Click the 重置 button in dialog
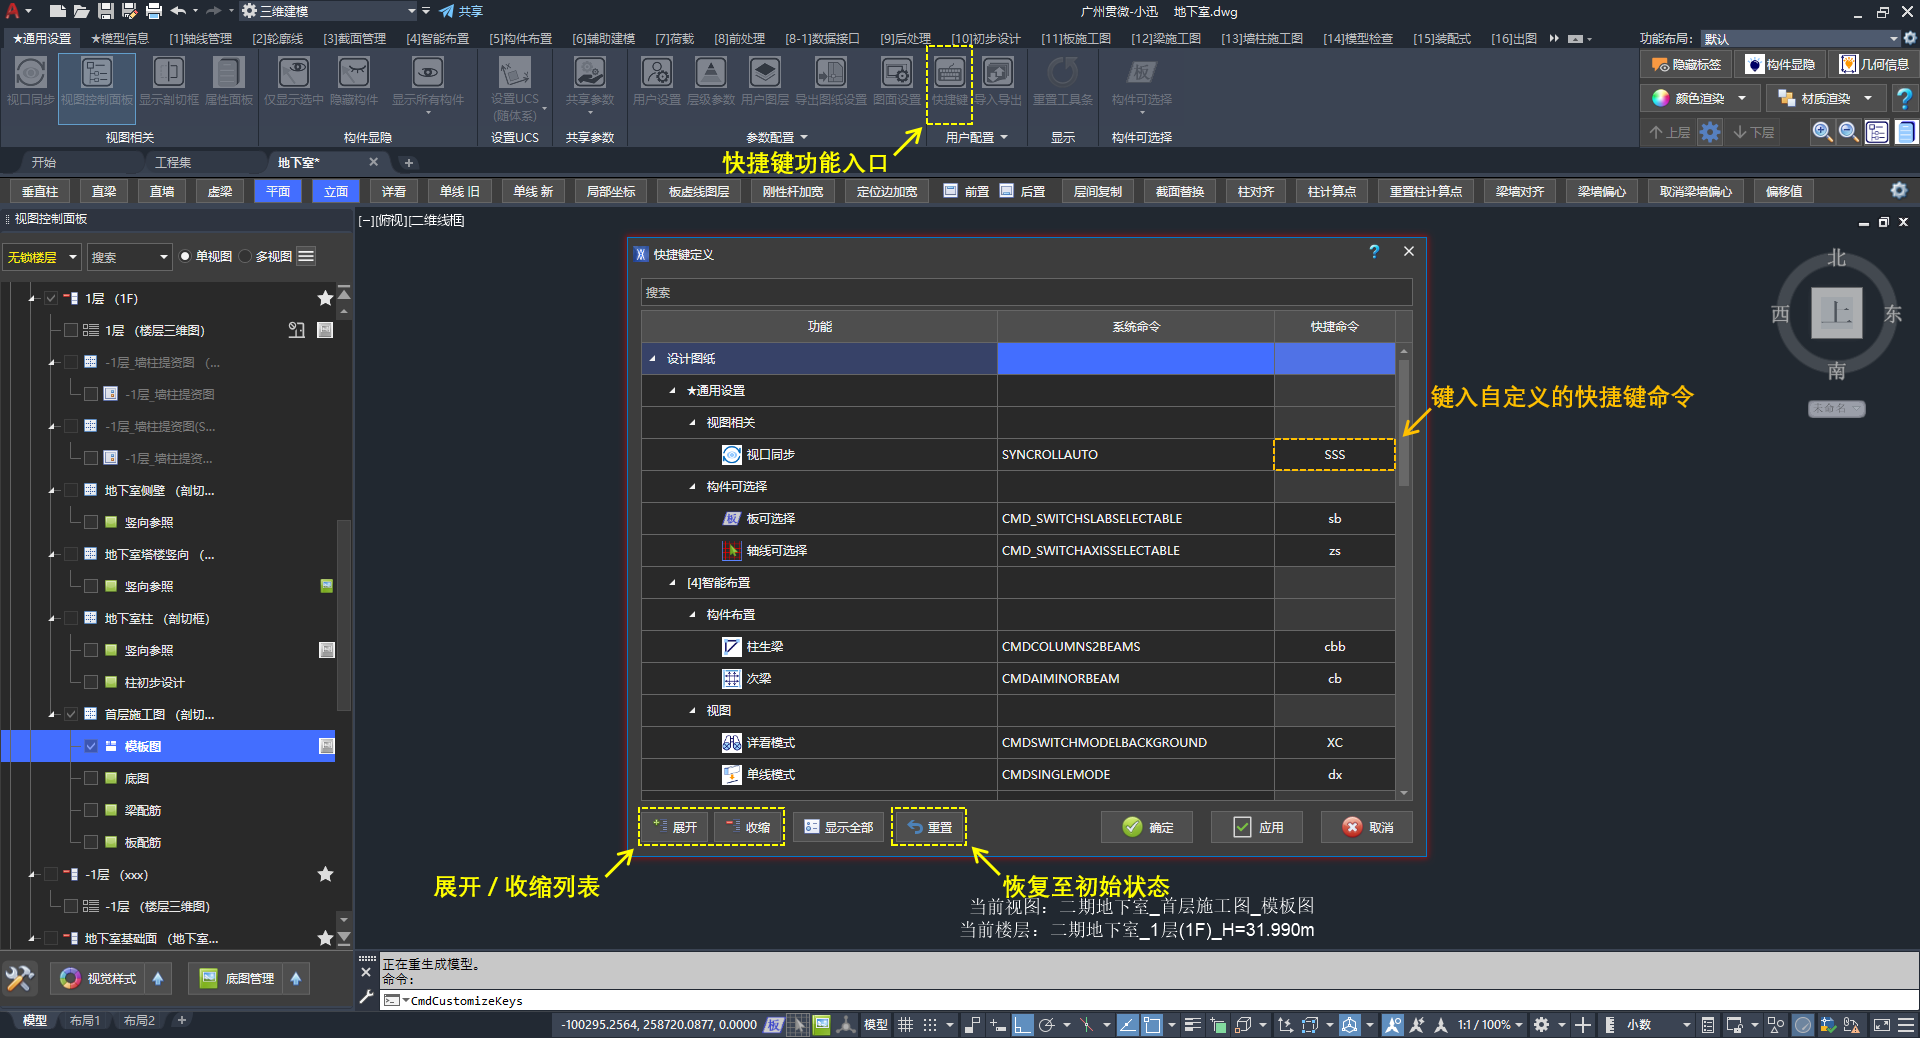 pyautogui.click(x=929, y=827)
